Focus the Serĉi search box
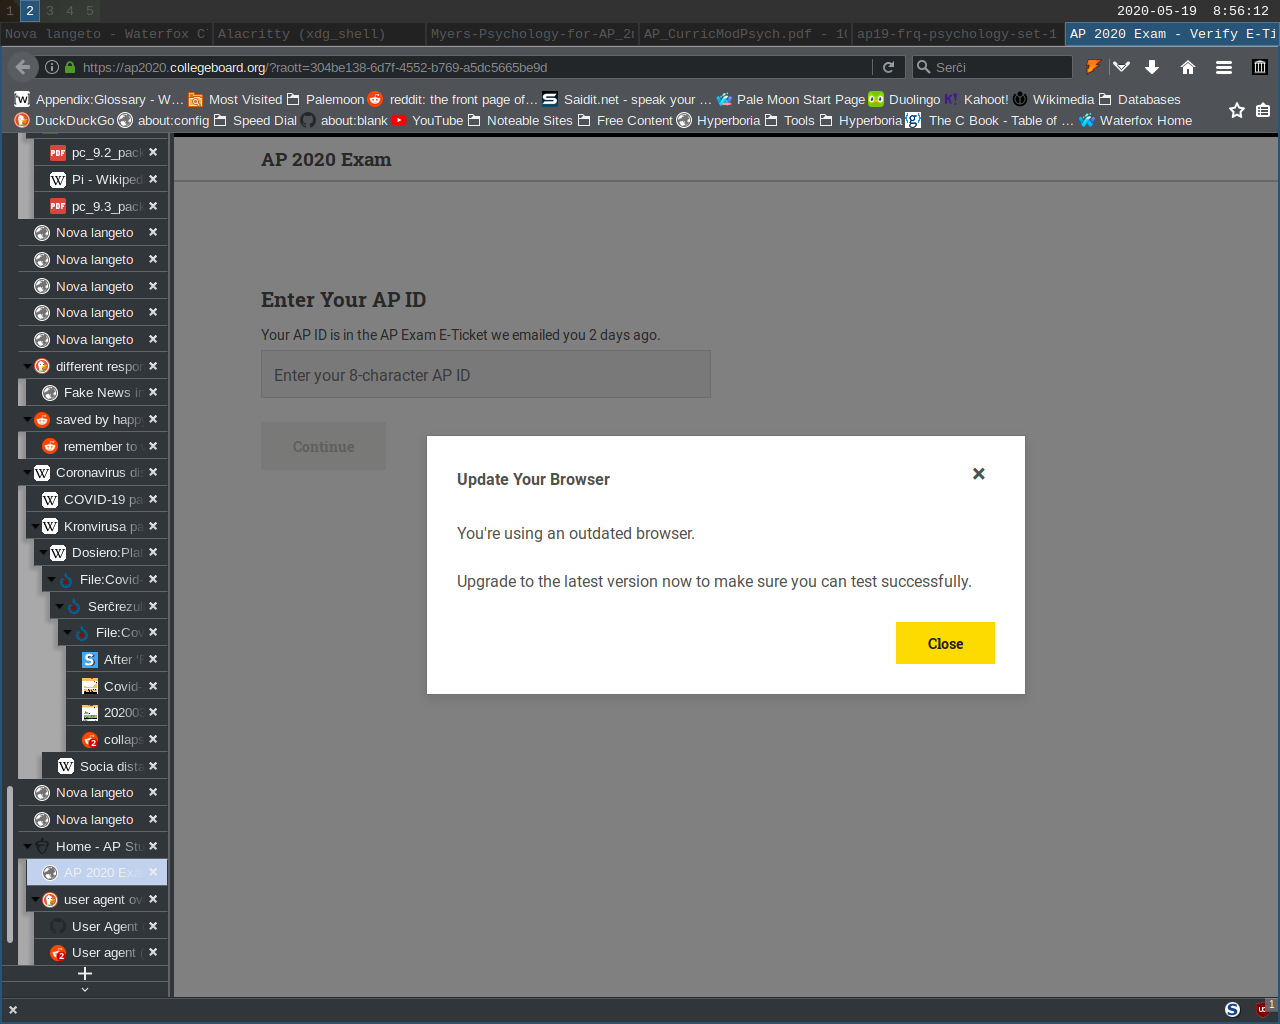 click(x=992, y=67)
